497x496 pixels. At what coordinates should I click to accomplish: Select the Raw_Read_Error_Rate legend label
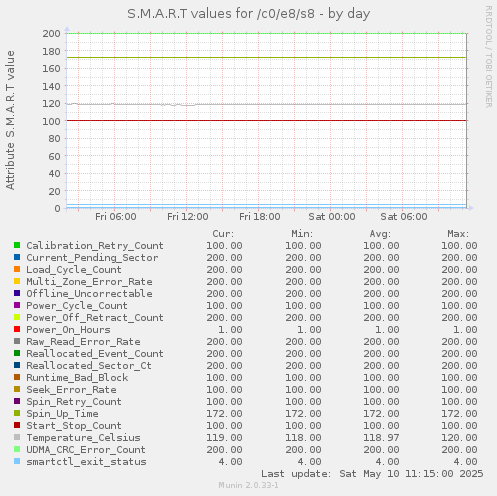(83, 342)
